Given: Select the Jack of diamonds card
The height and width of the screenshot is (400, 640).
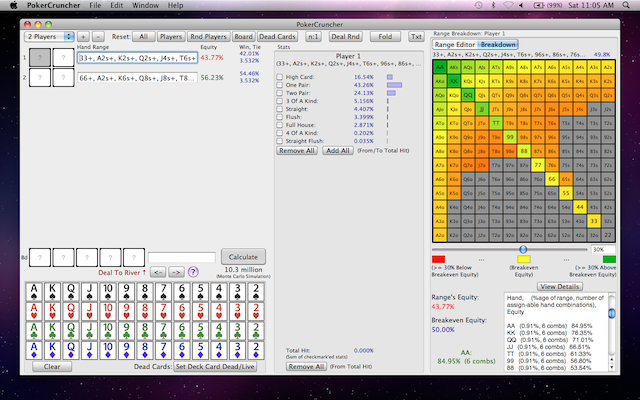Looking at the screenshot, I should pyautogui.click(x=89, y=350).
